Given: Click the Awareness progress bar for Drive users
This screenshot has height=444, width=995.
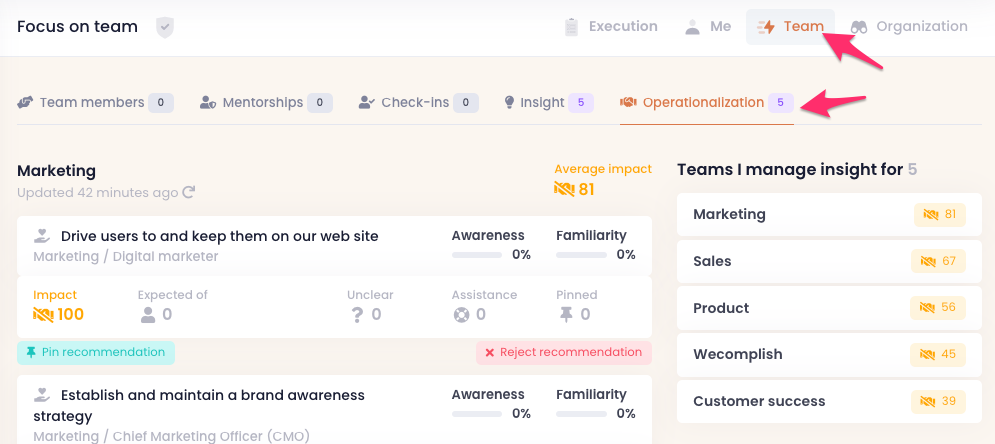Looking at the screenshot, I should click(x=477, y=255).
